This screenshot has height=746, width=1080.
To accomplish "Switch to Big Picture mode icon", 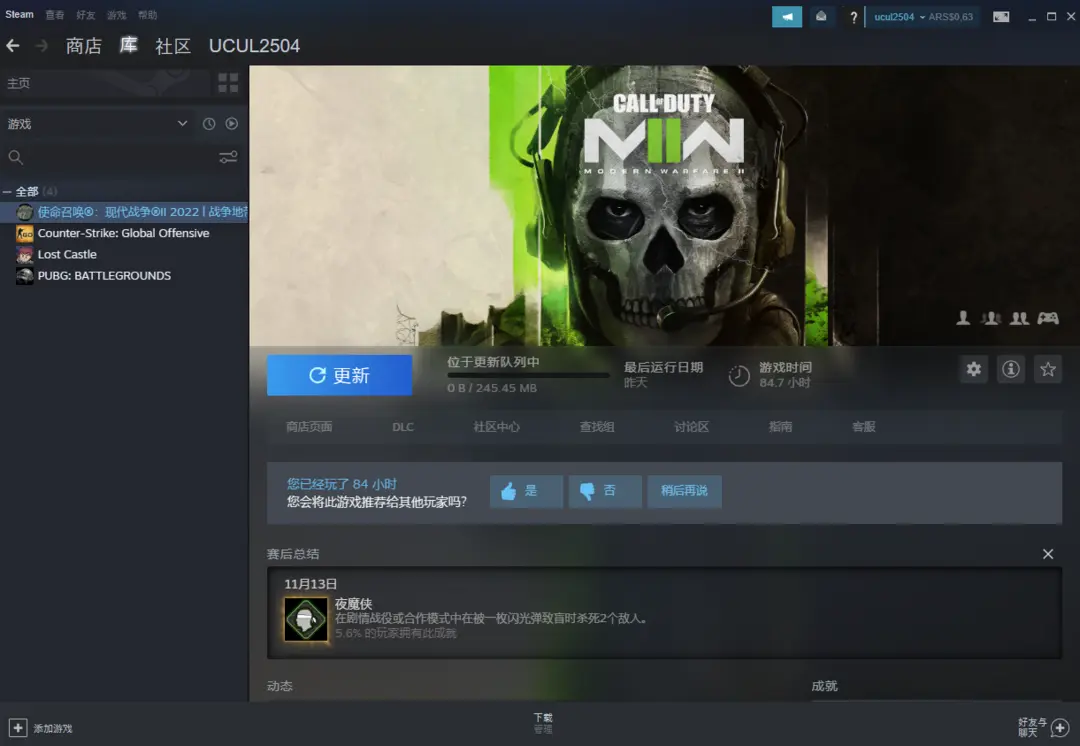I will click(x=1001, y=17).
